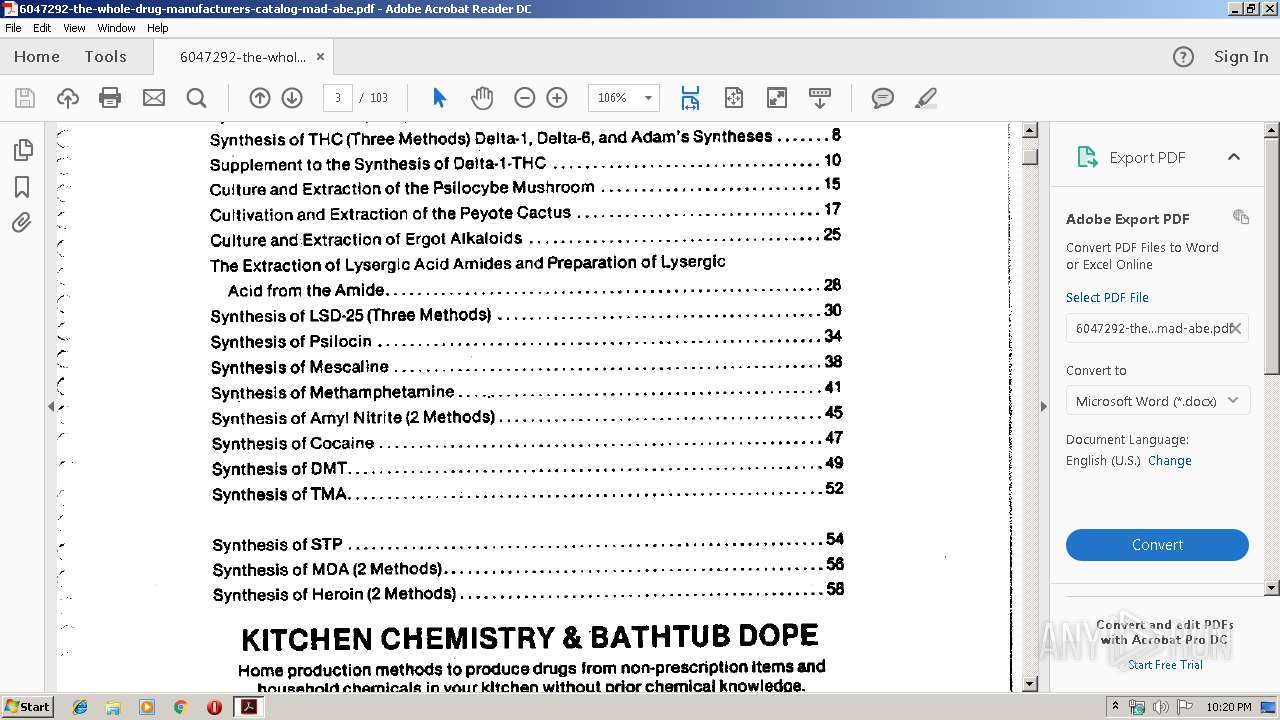Screen dimensions: 1280x720
Task: Click the fit width scrolling icon
Action: (x=690, y=98)
